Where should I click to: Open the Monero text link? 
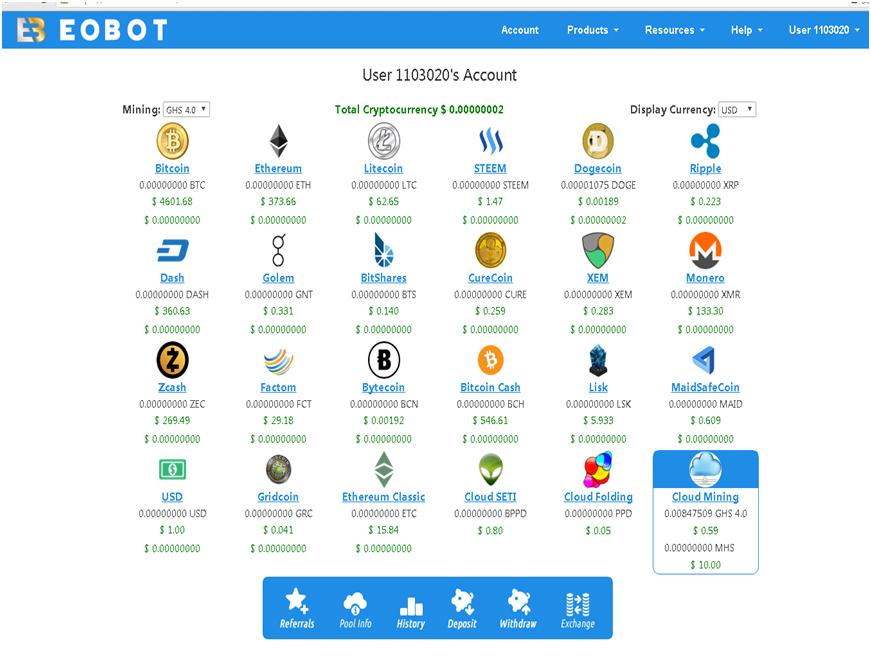pos(705,278)
